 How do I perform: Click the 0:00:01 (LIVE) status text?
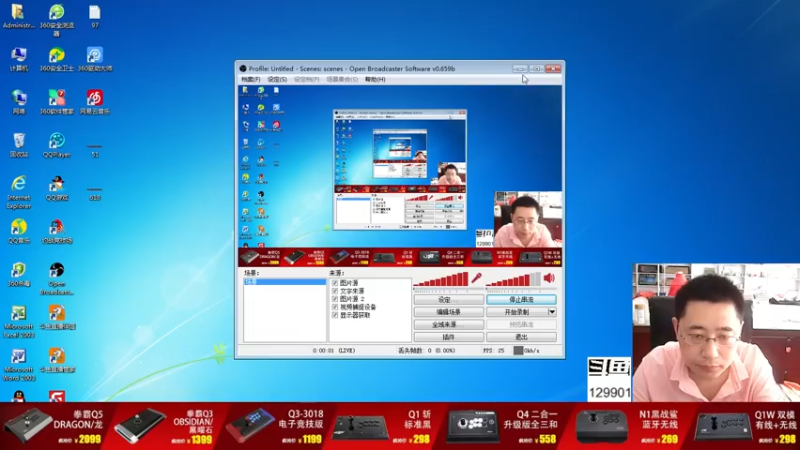[x=334, y=351]
